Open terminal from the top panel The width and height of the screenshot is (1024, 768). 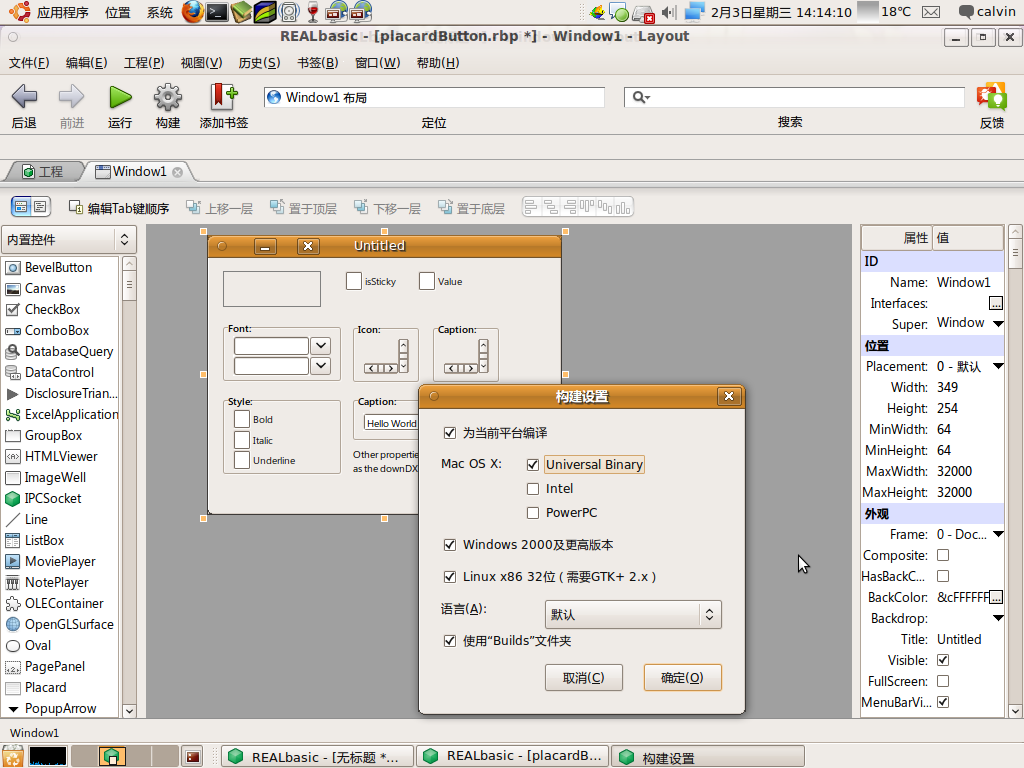[216, 12]
